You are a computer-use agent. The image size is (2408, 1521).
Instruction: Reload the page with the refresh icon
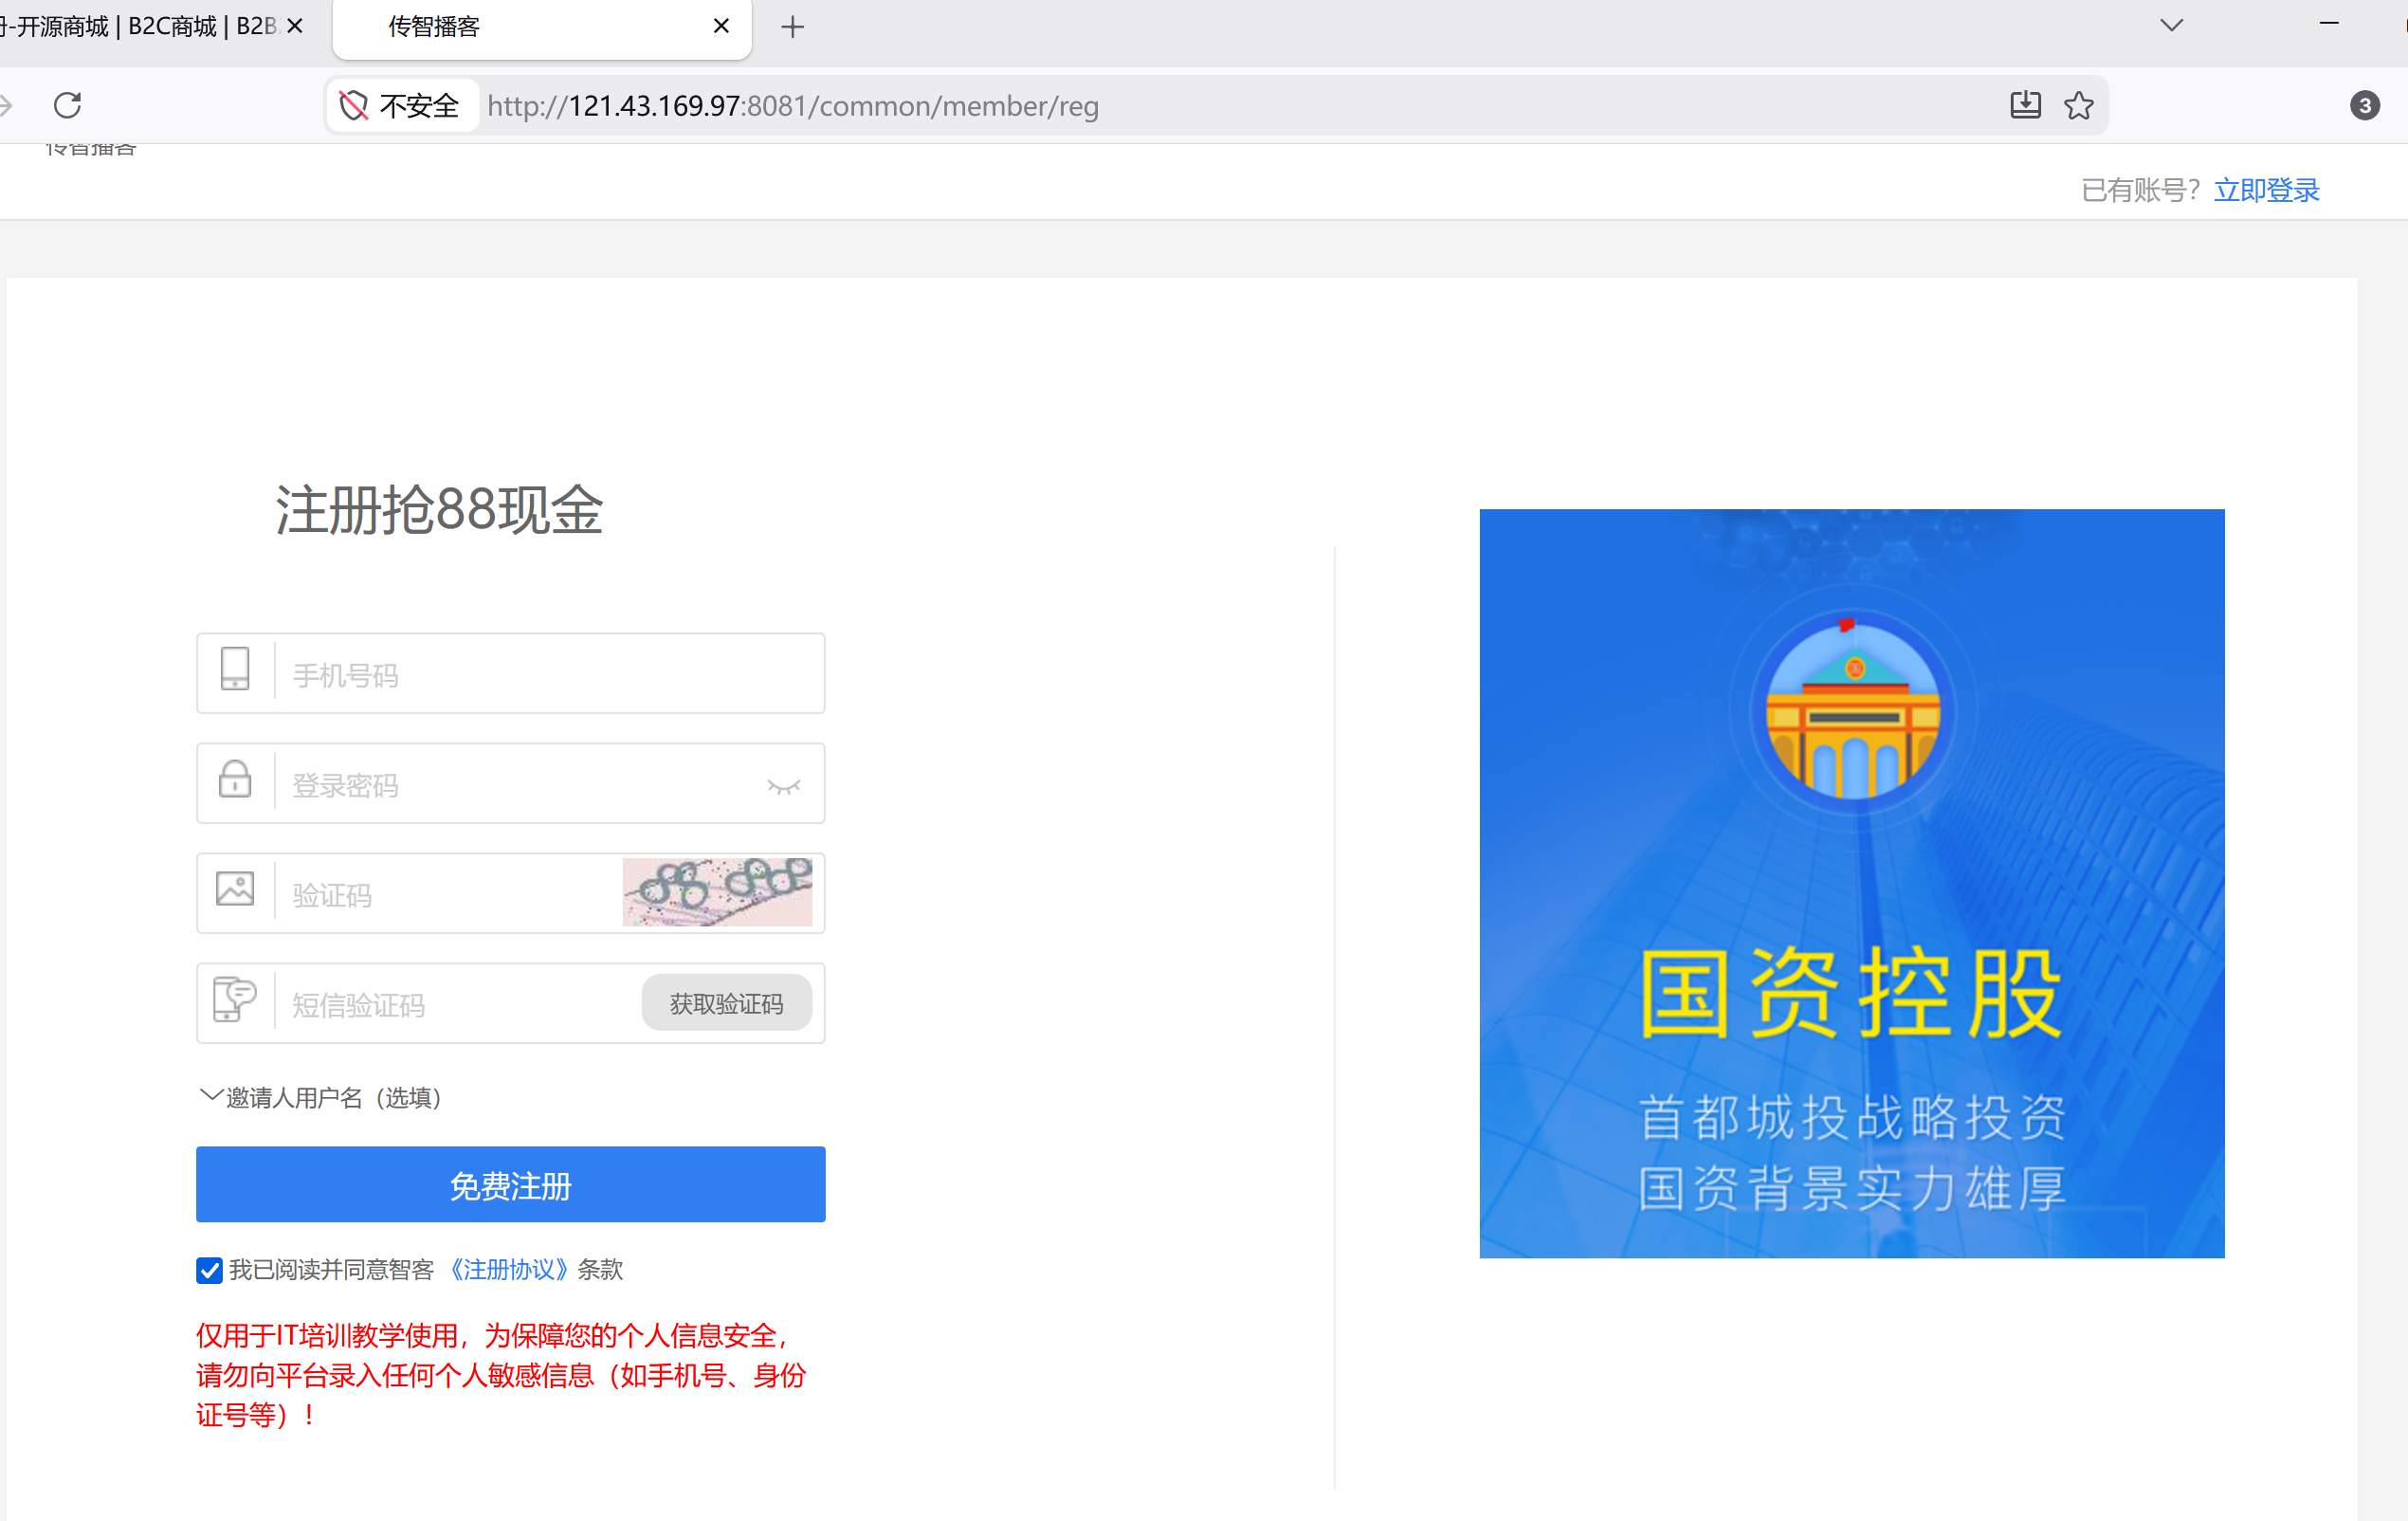66,104
